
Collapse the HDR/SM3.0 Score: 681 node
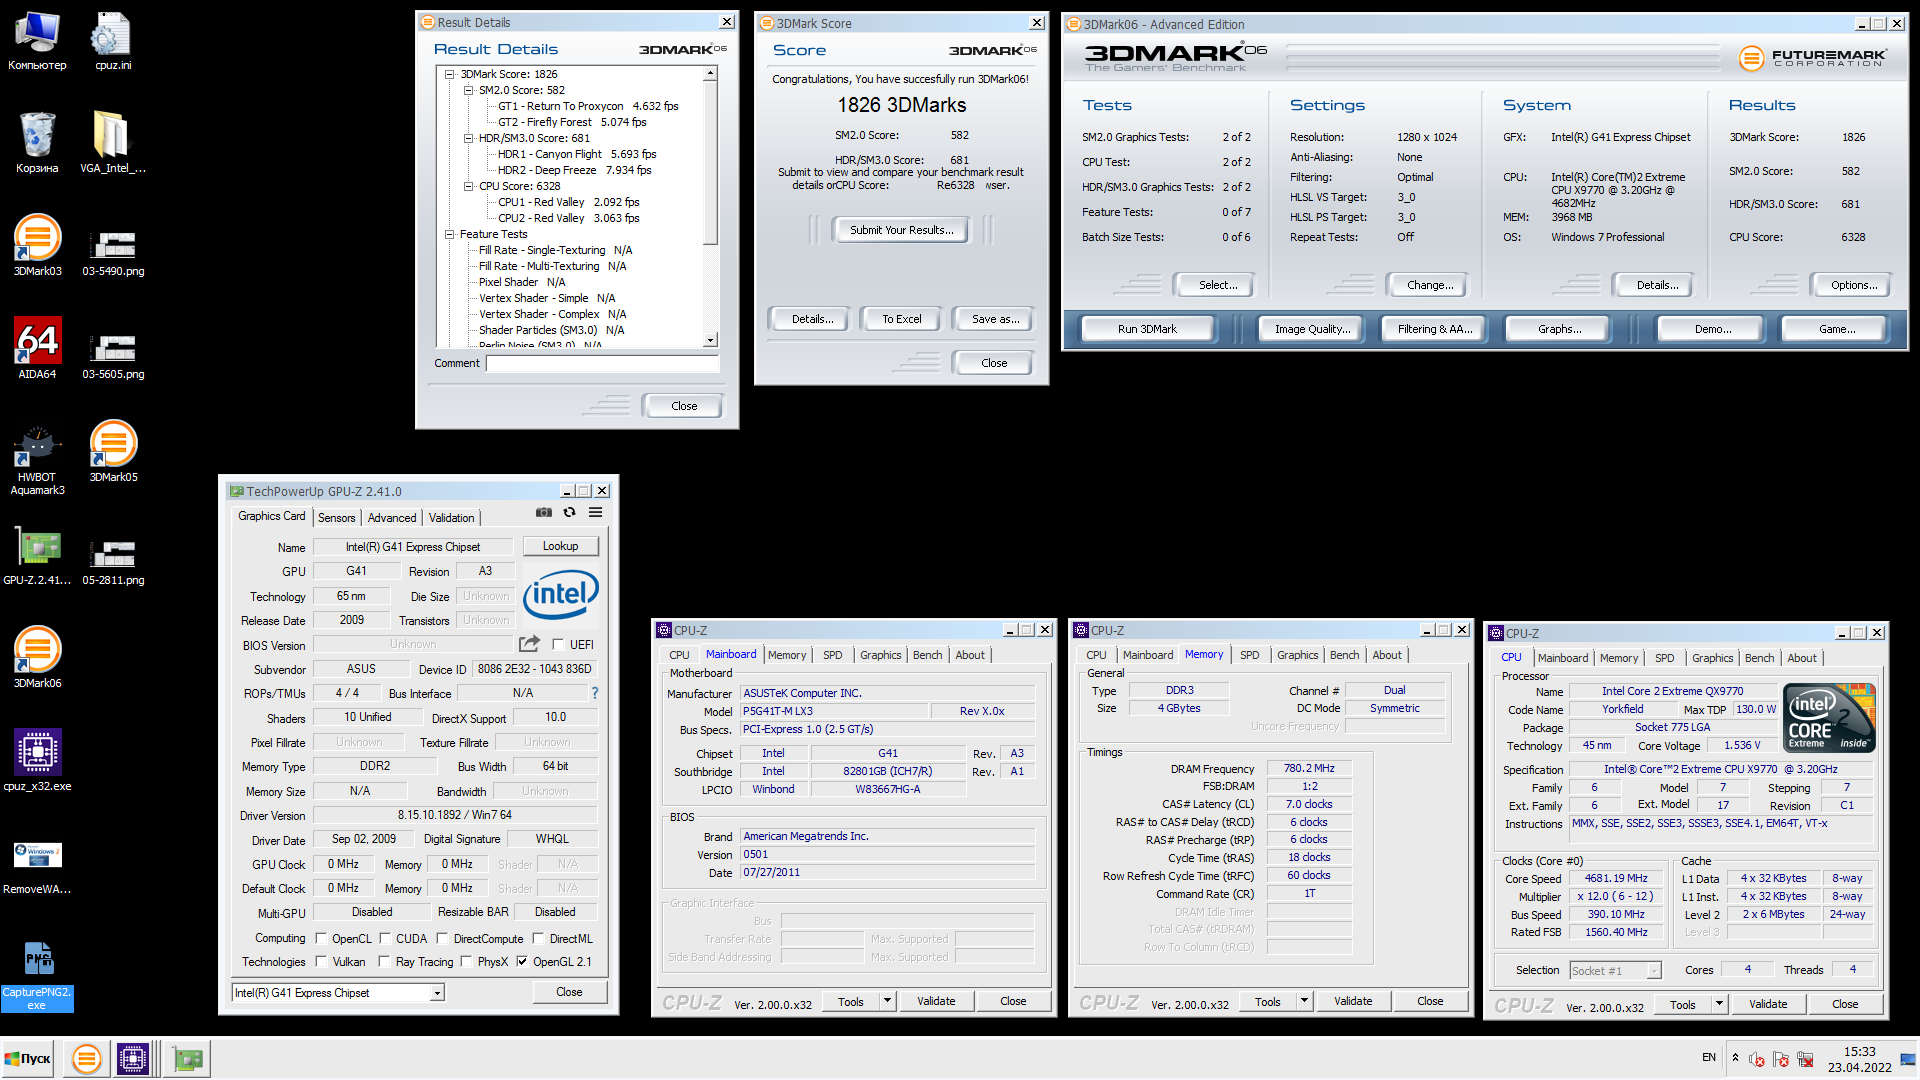click(468, 138)
